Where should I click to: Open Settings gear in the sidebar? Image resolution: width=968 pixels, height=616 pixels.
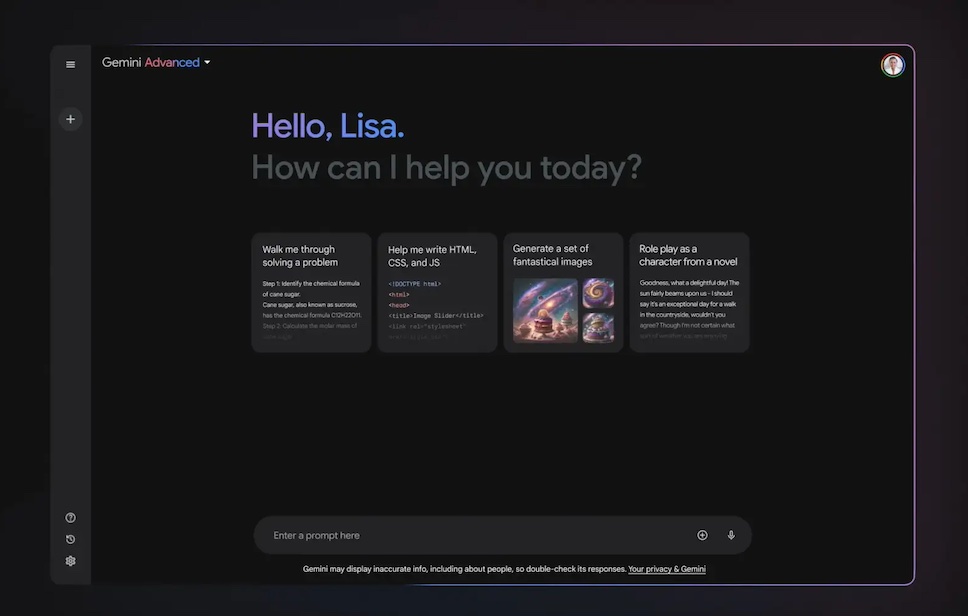point(70,561)
